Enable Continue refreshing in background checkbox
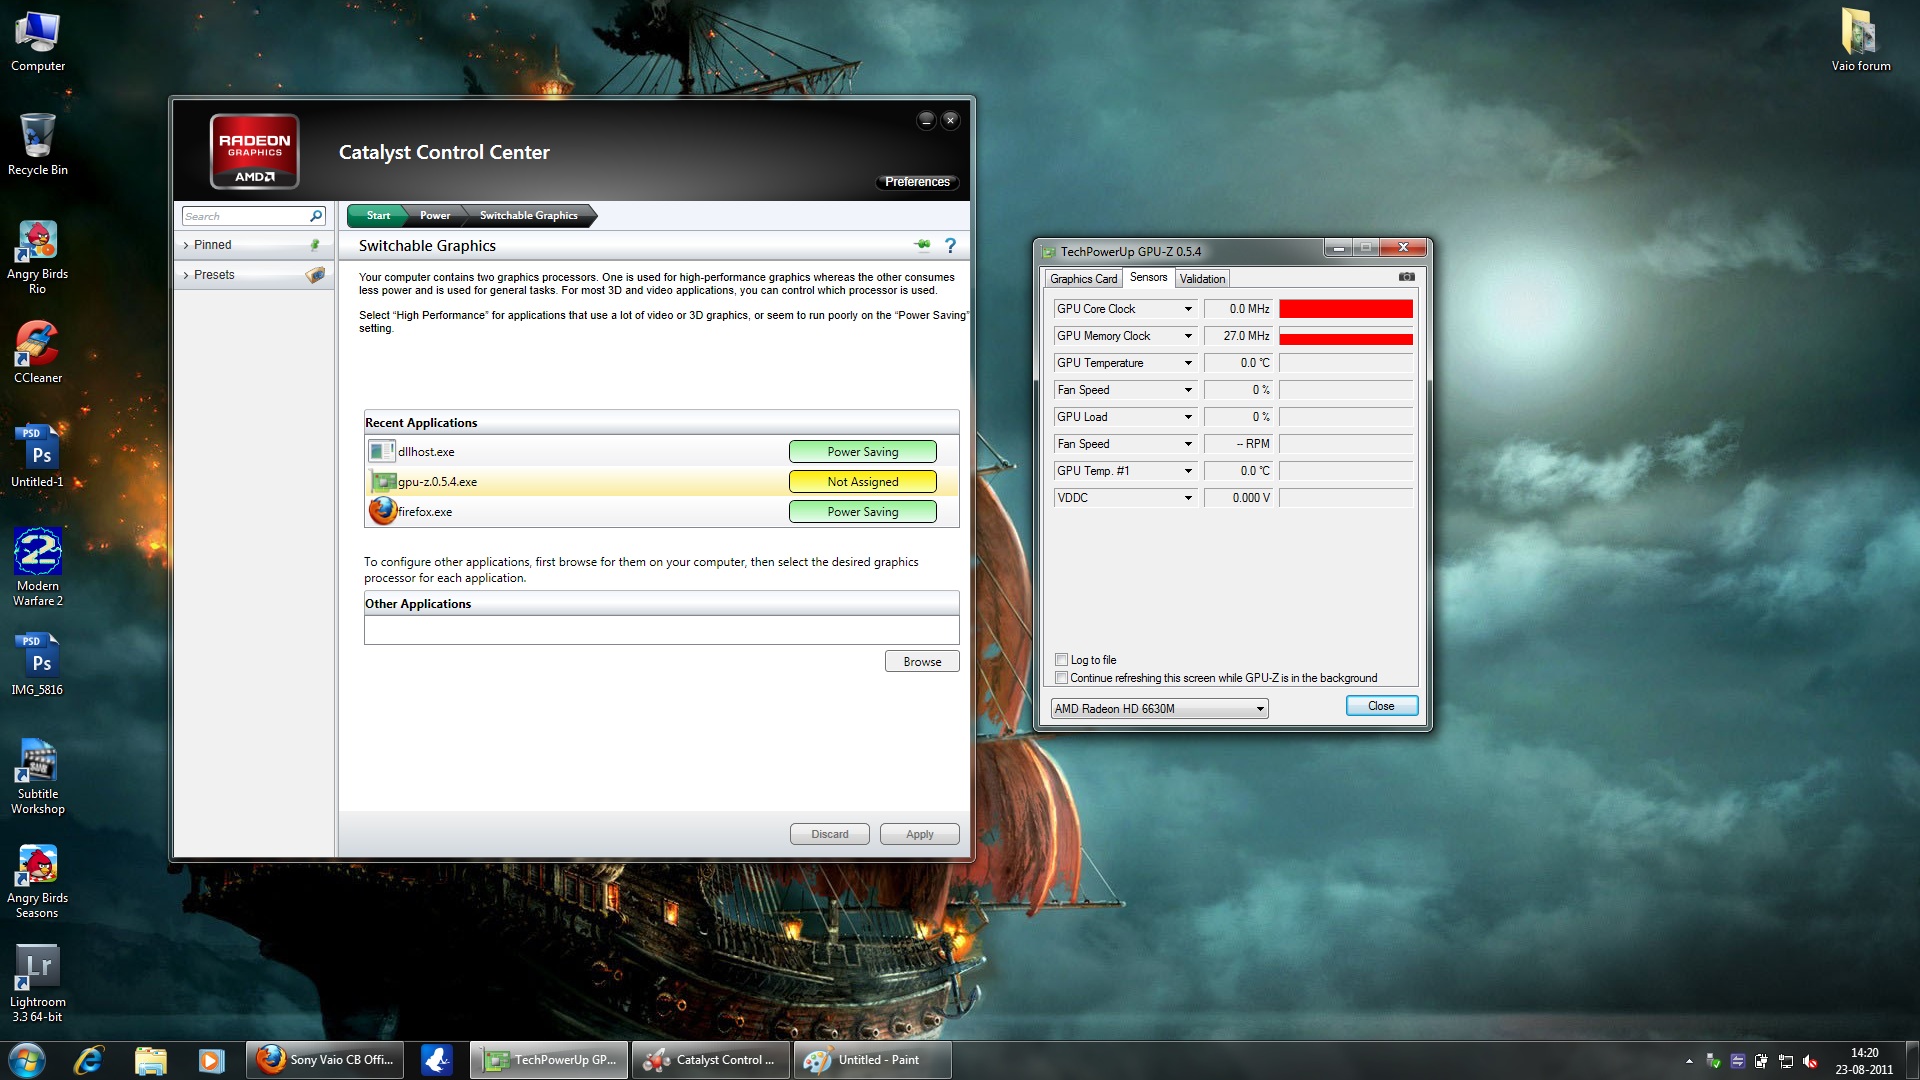 coord(1061,678)
